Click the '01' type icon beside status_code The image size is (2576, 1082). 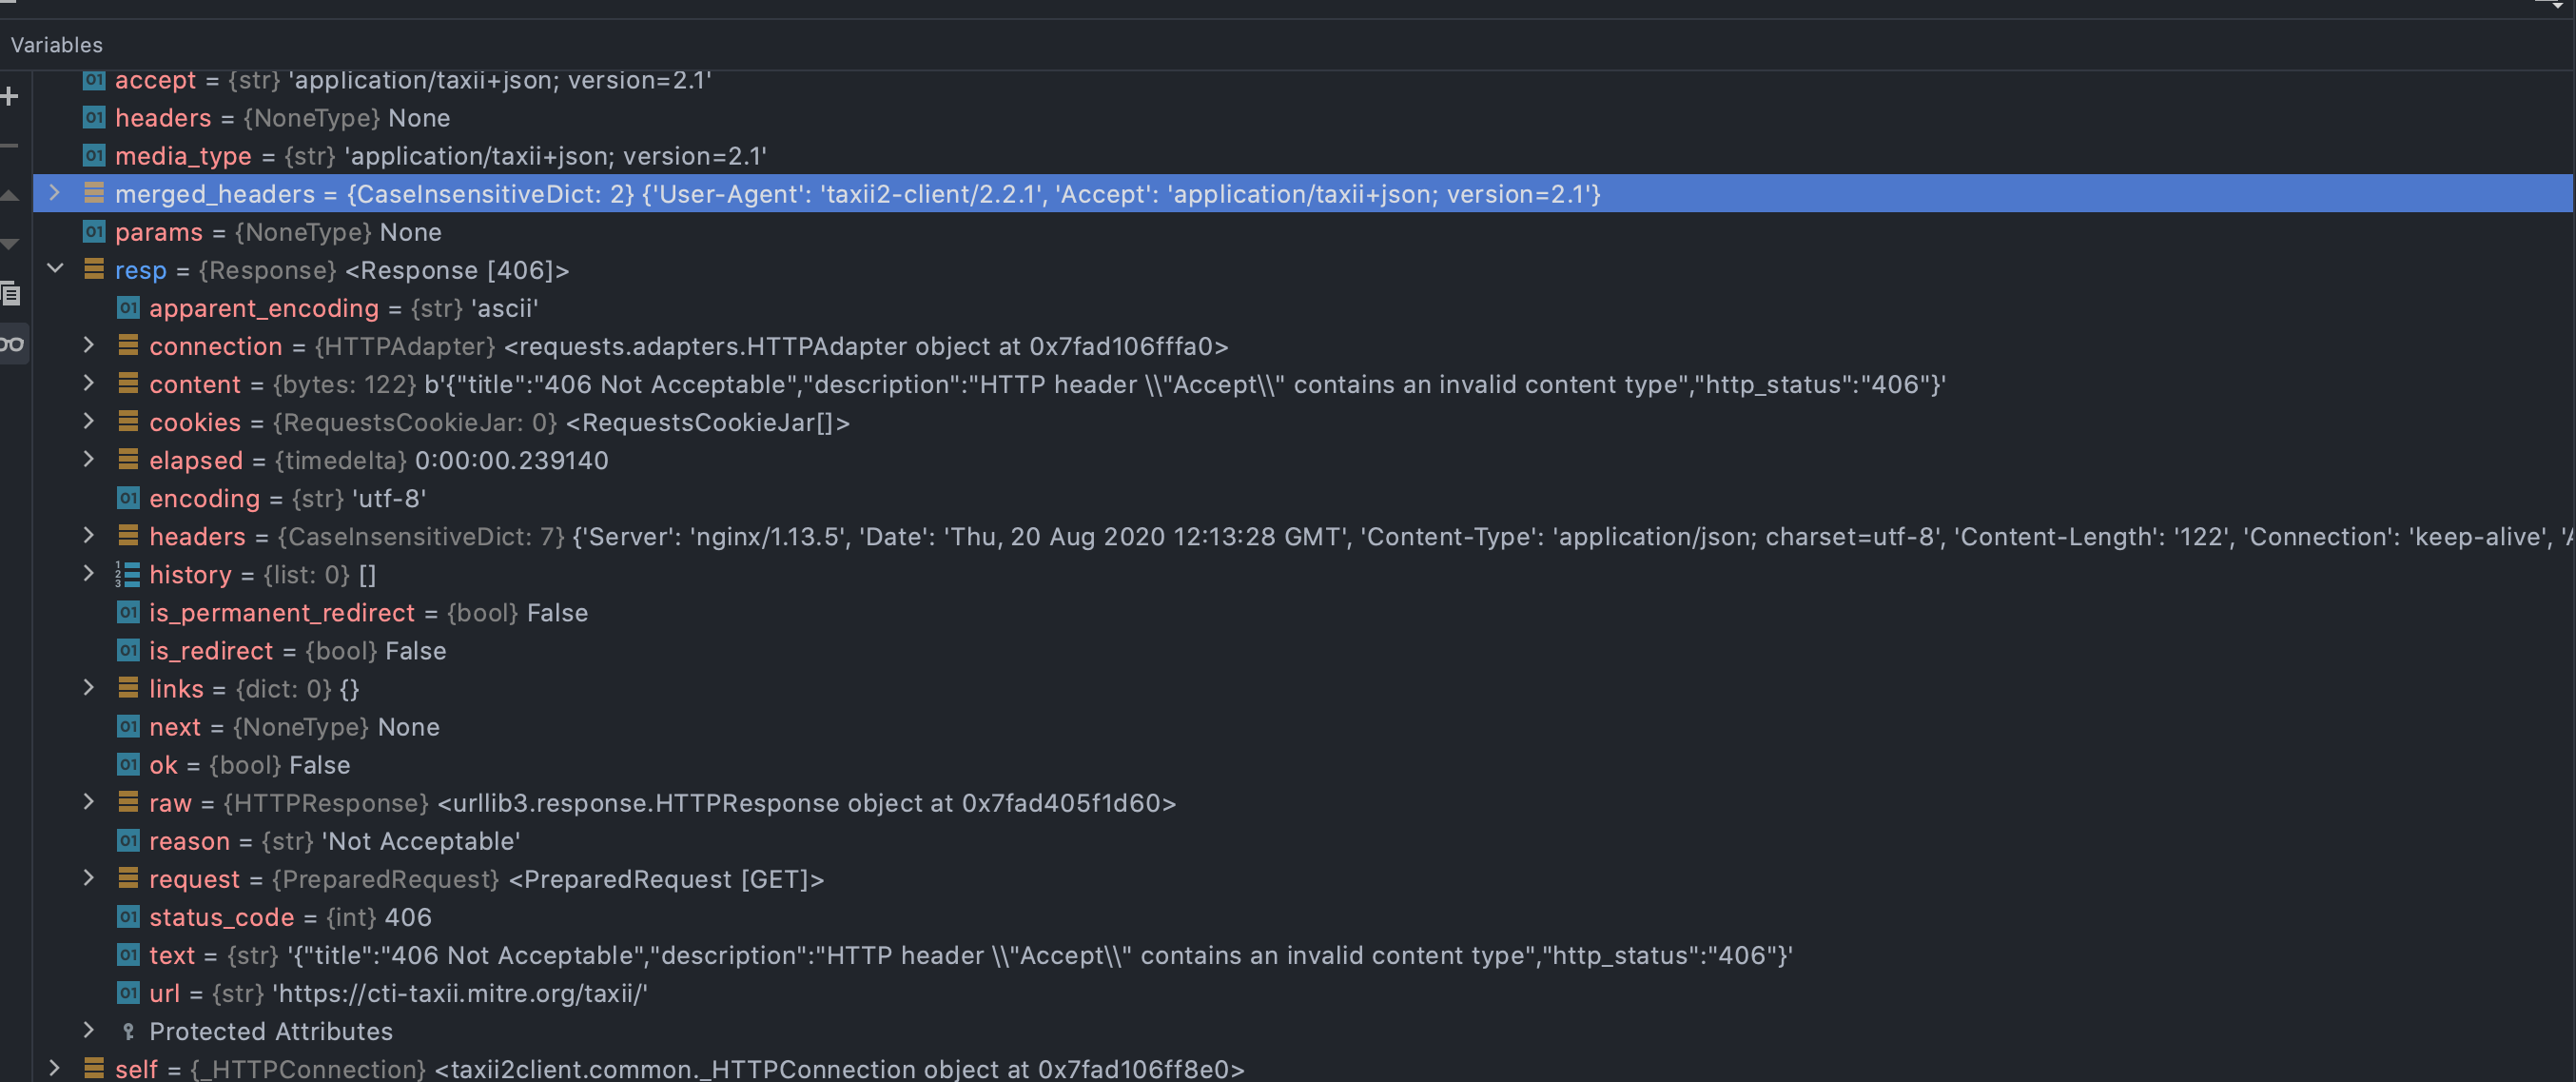tap(127, 917)
